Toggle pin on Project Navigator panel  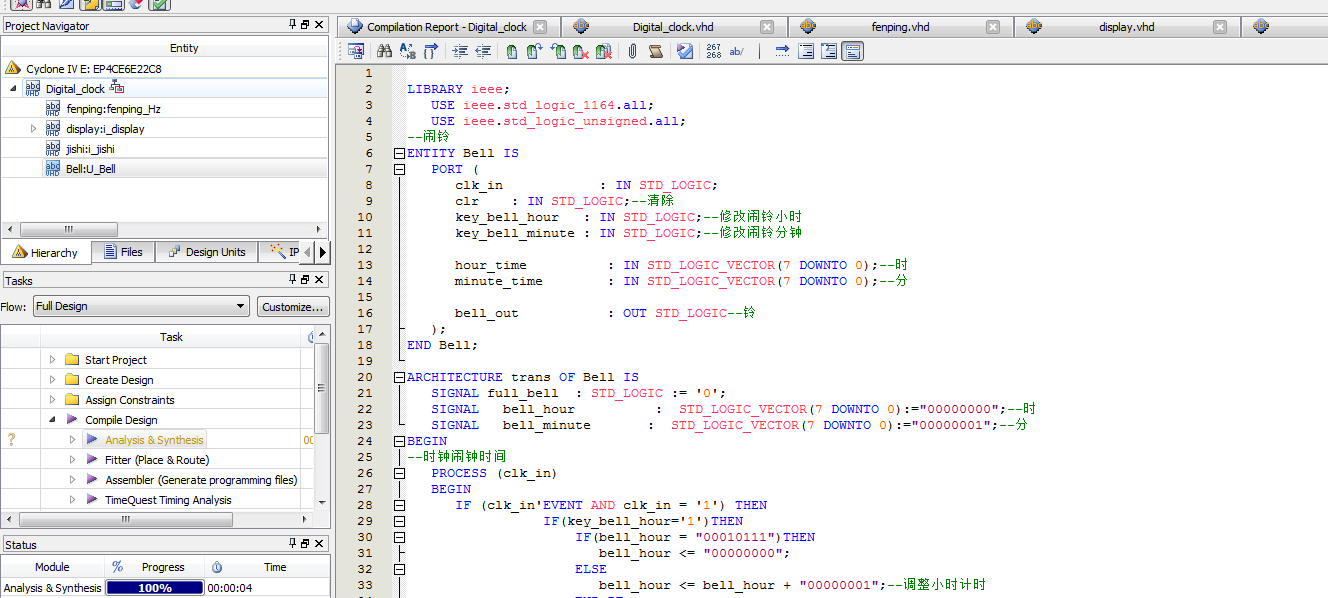coord(292,25)
